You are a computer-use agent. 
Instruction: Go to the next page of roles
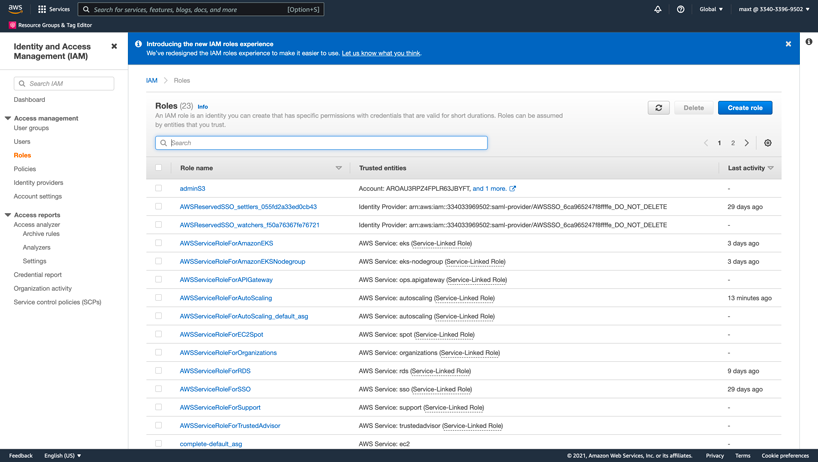point(747,143)
